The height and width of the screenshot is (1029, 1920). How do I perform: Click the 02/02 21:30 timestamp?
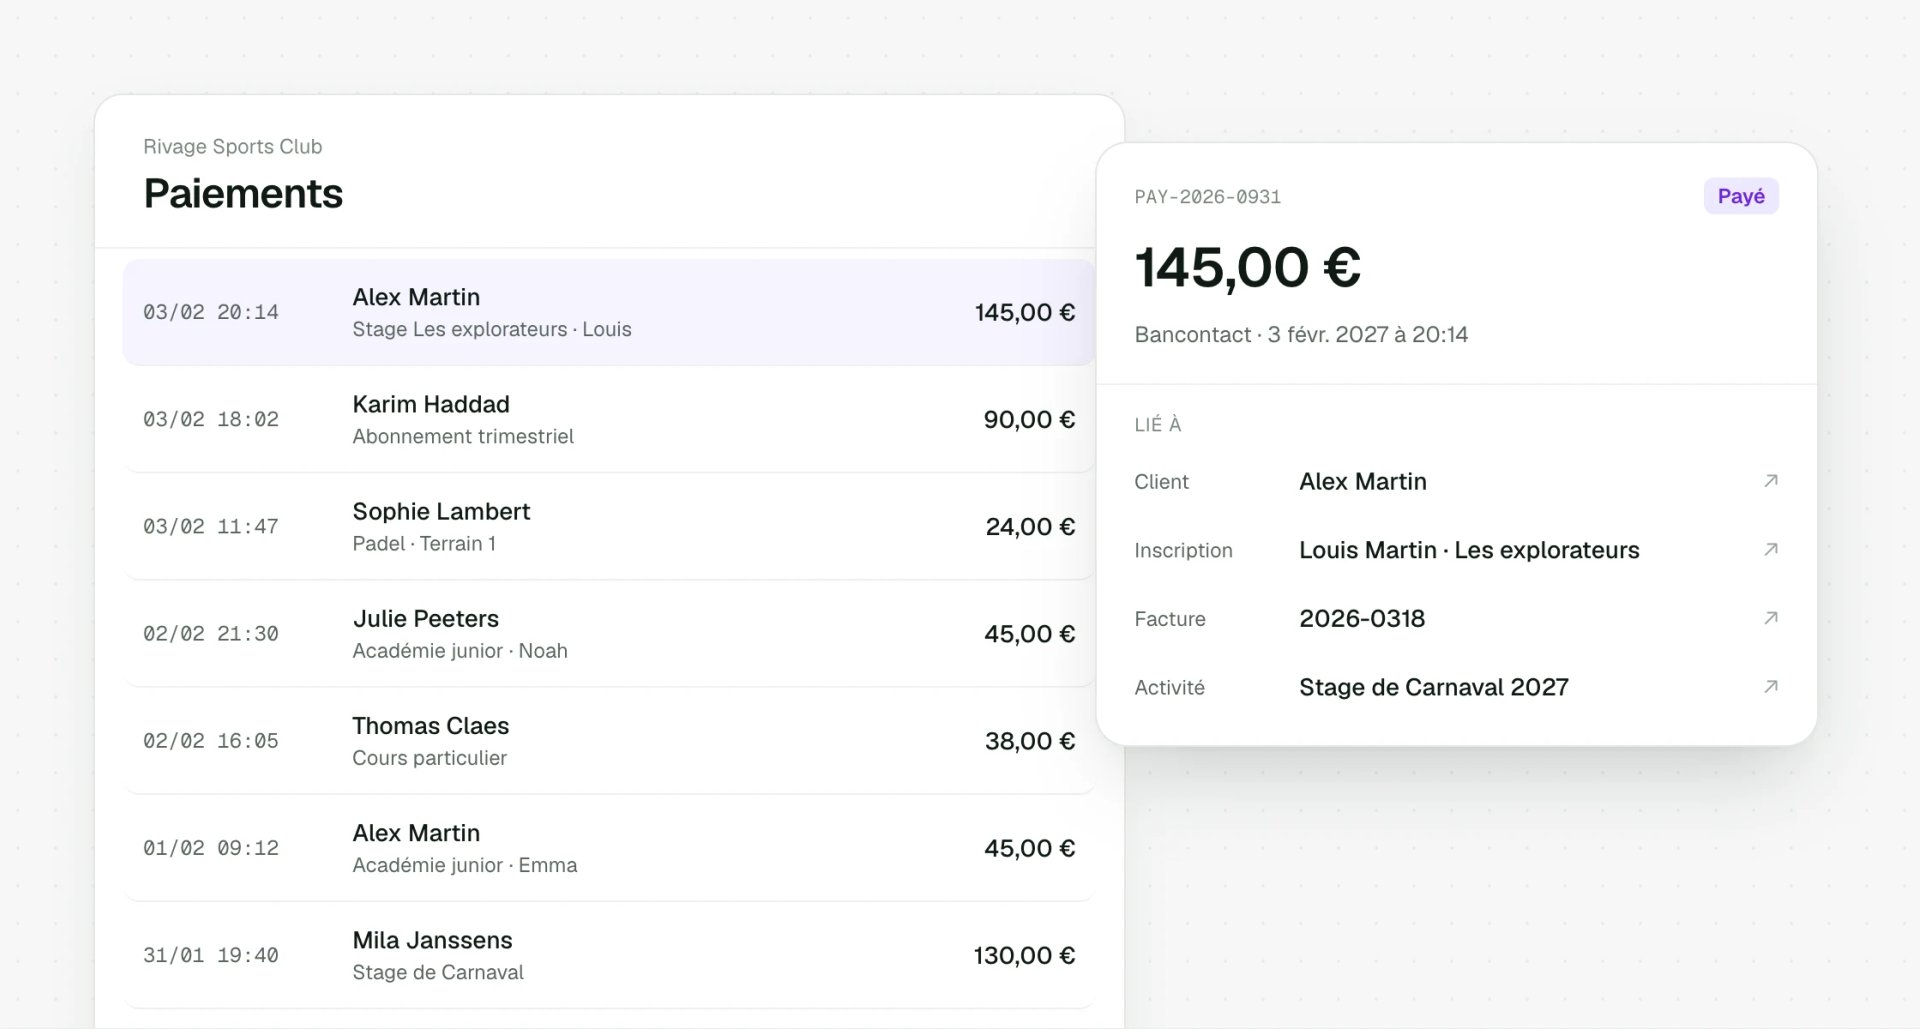(211, 634)
